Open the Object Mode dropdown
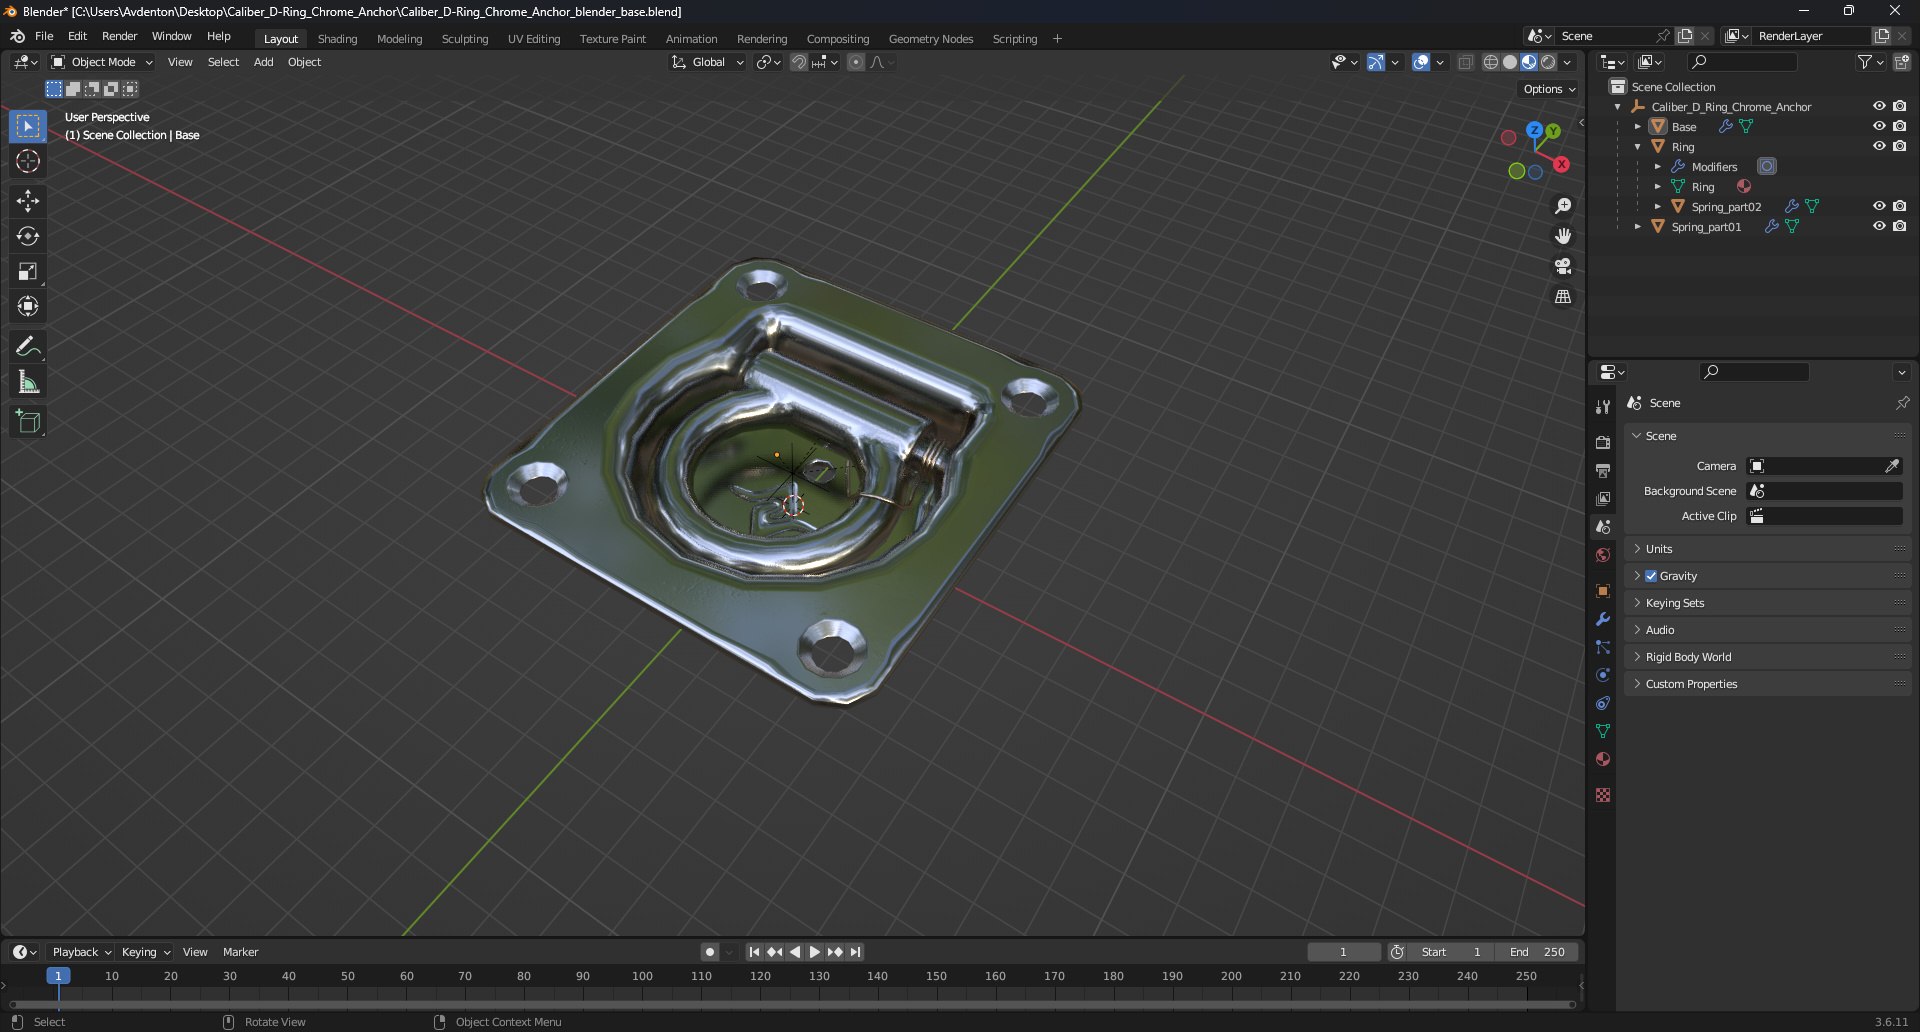The height and width of the screenshot is (1032, 1920). 102,62
